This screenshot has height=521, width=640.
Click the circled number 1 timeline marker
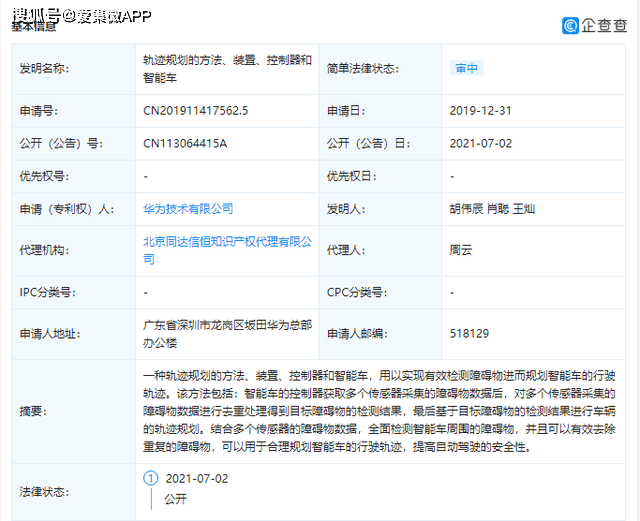[x=151, y=478]
